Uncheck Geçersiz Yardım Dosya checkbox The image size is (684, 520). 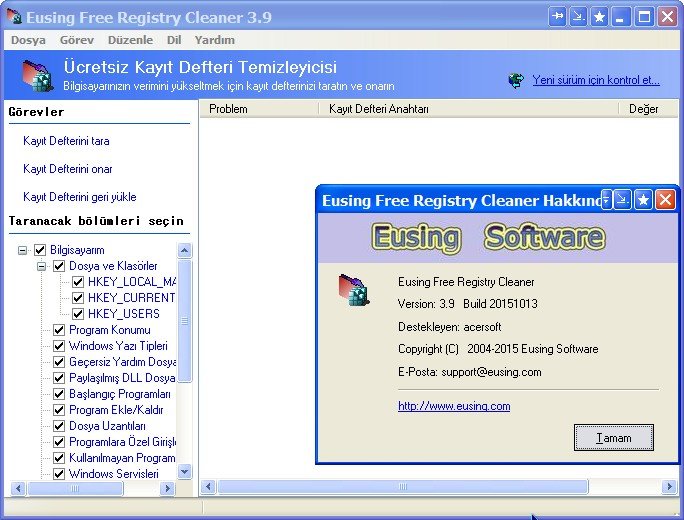point(59,362)
